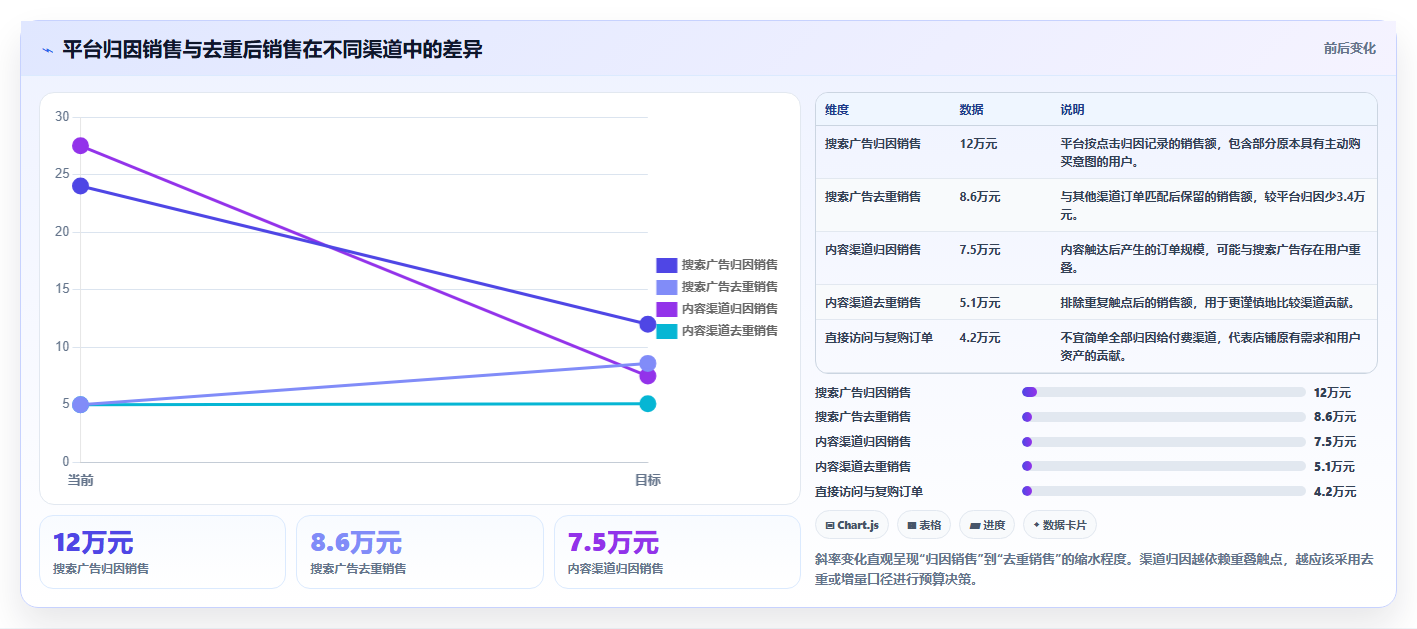Click the 前后变化 label in header

pyautogui.click(x=1349, y=48)
